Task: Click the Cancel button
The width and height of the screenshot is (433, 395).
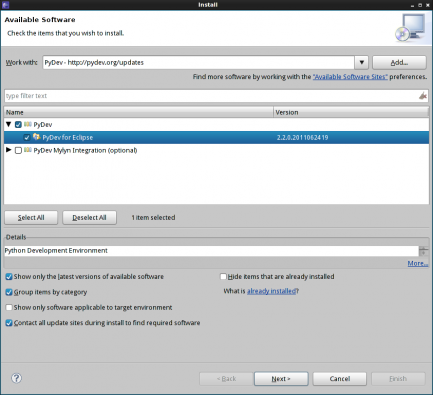Action: pyautogui.click(x=340, y=379)
